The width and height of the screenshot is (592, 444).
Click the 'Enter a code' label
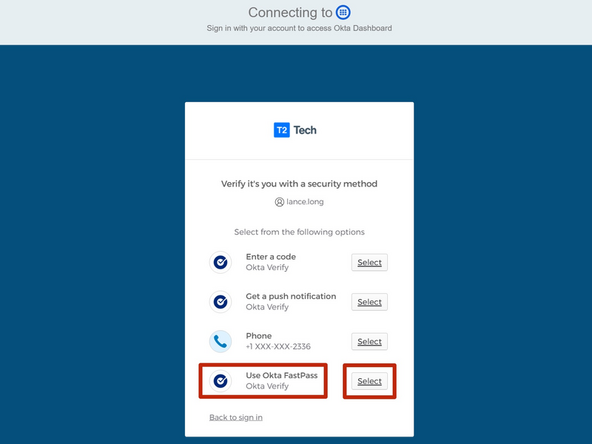coord(271,257)
